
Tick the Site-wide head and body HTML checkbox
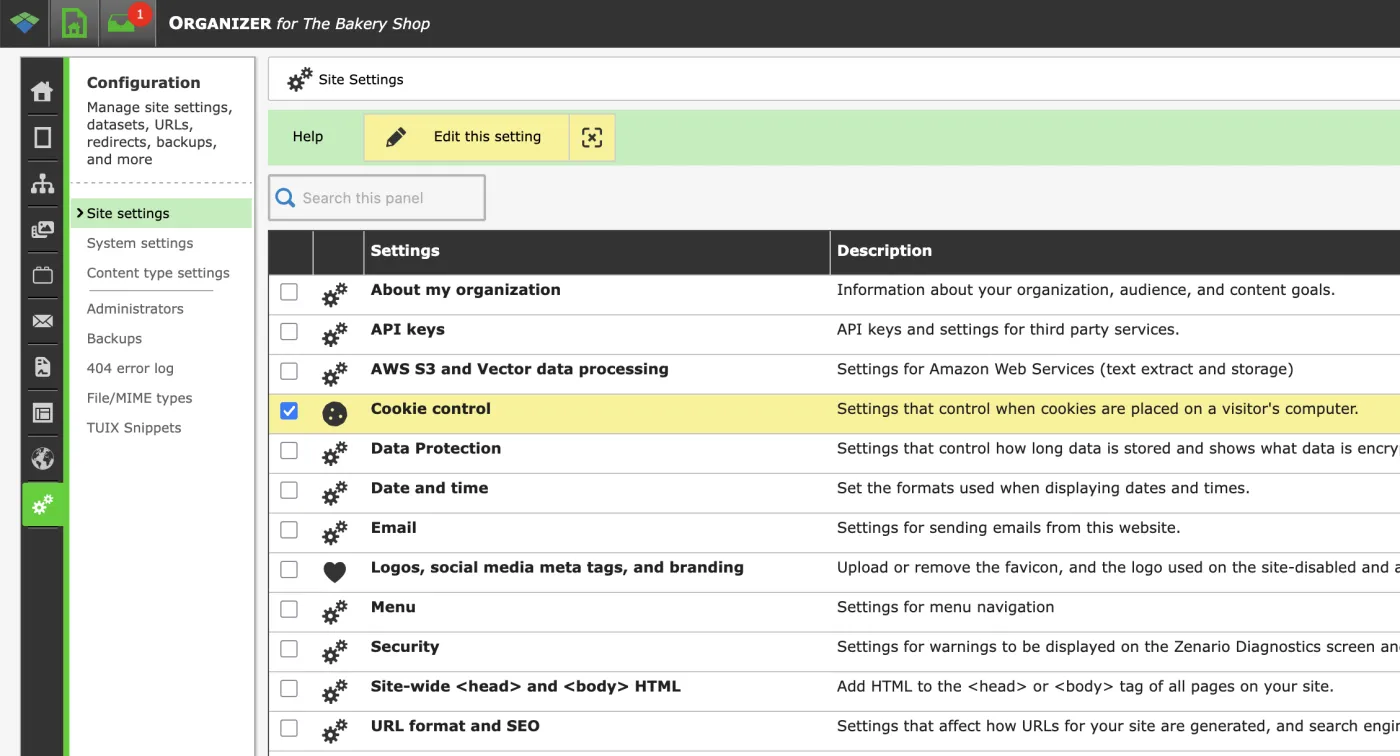[289, 688]
